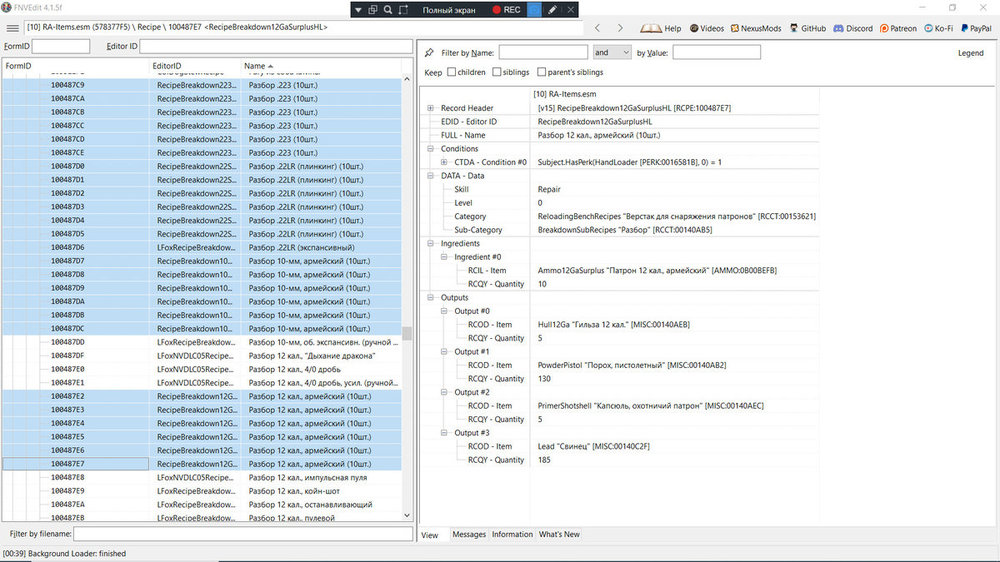Open the Discord link
This screenshot has height=562, width=1000.
(853, 28)
